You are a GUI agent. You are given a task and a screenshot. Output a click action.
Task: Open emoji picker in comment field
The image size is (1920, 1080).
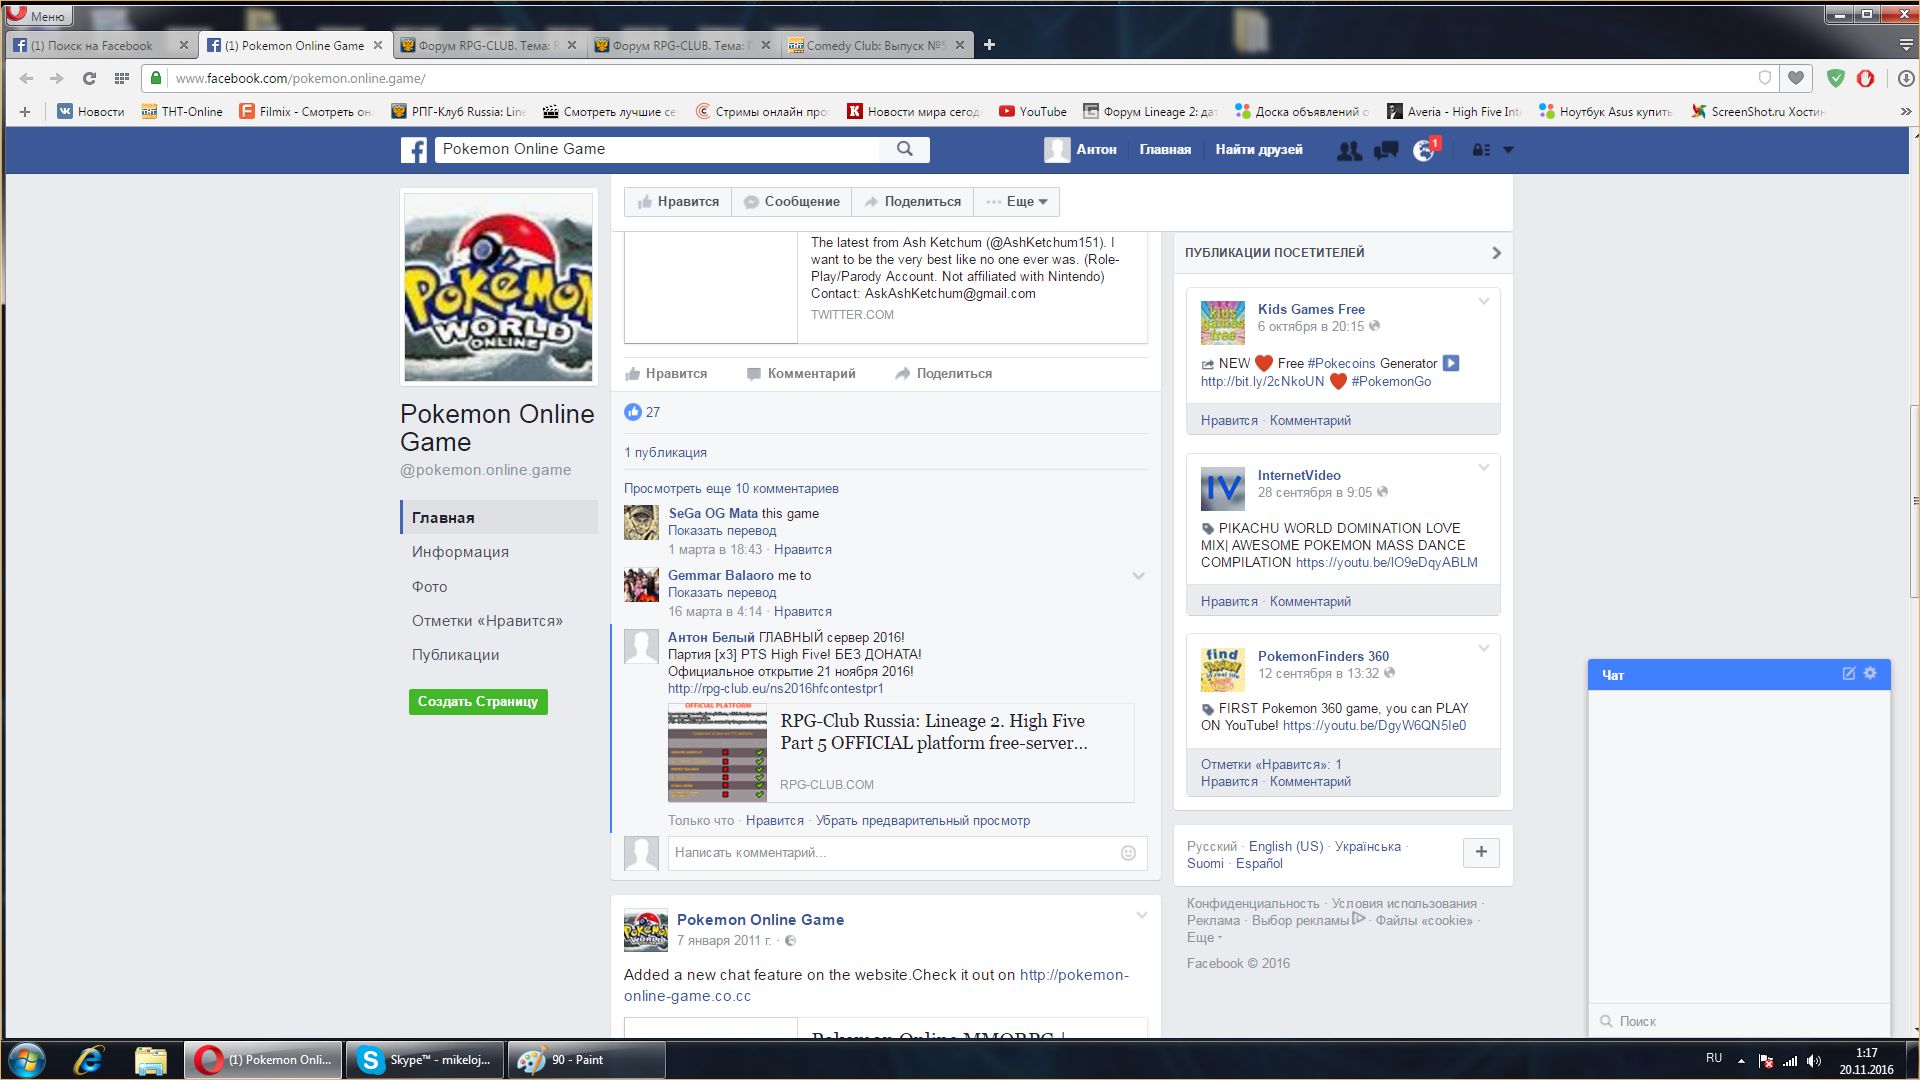coord(1128,853)
